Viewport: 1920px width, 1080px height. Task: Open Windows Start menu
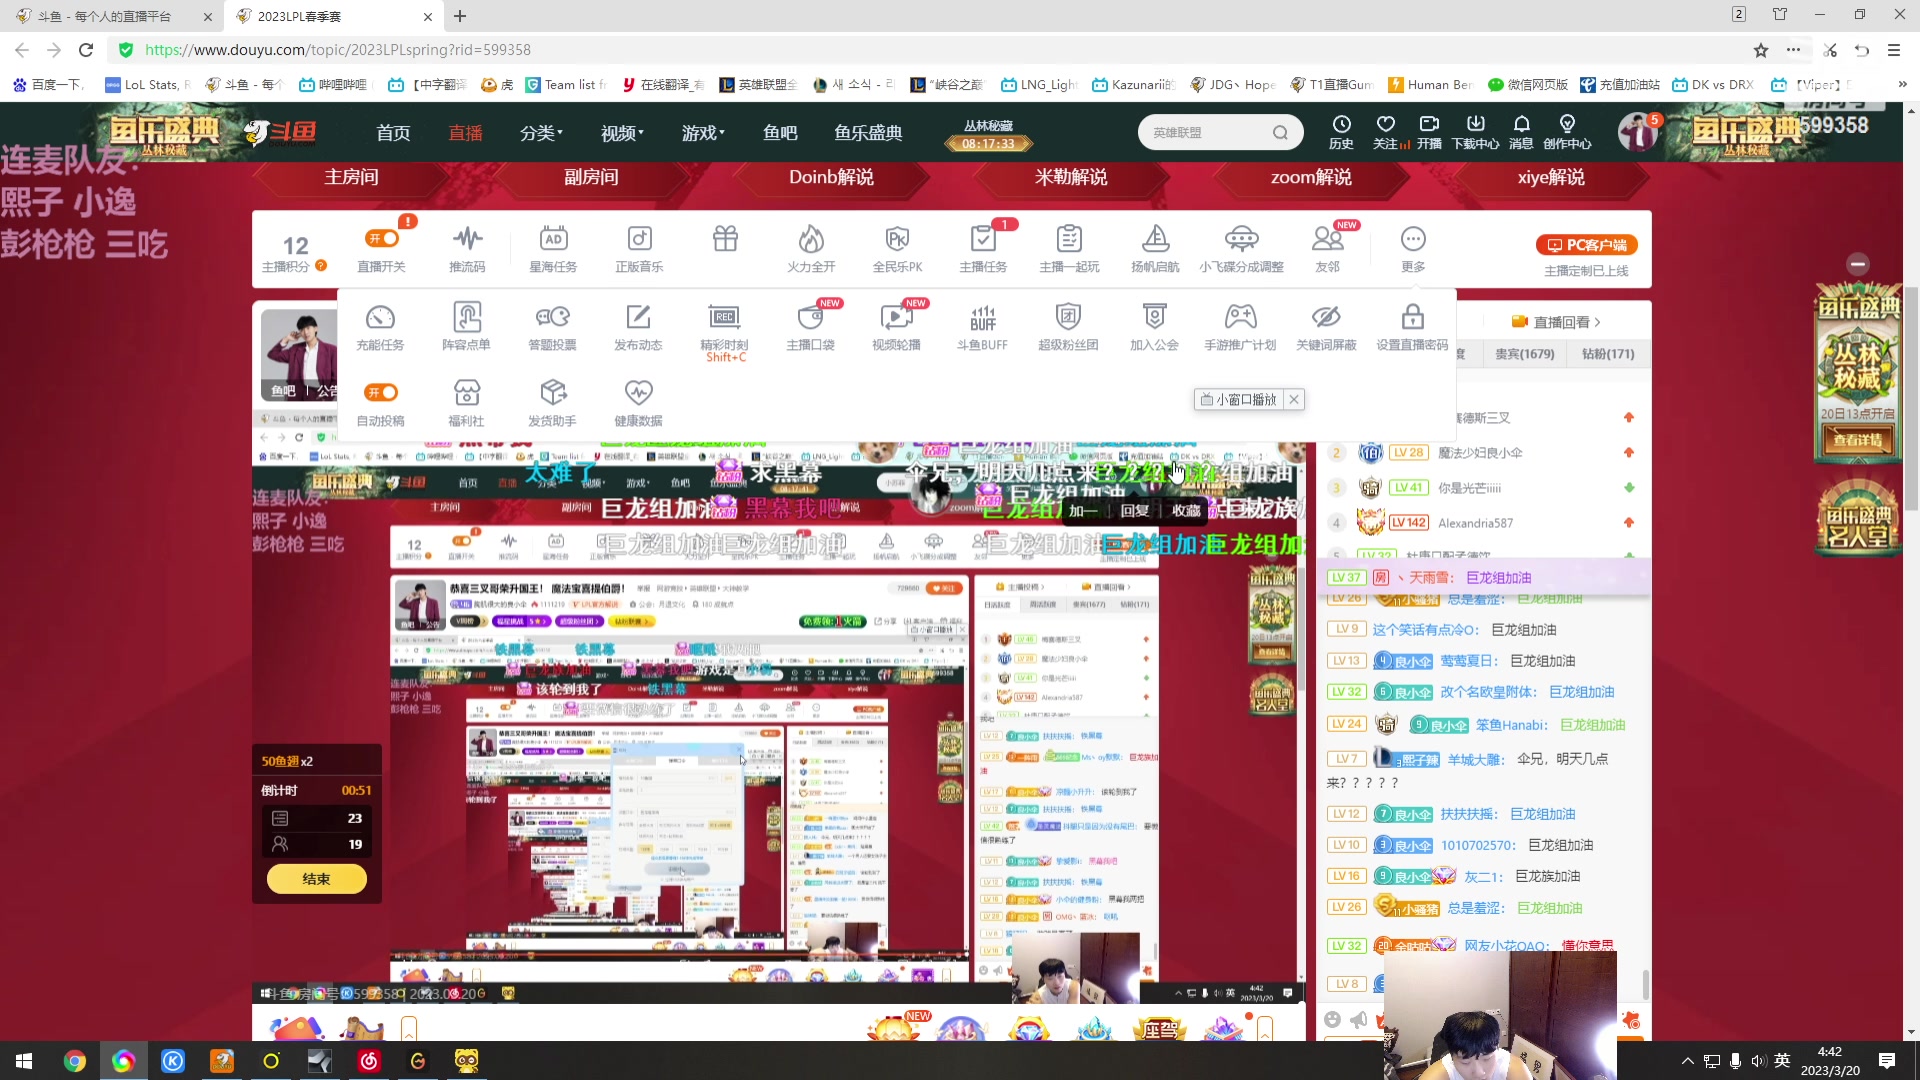tap(24, 1061)
